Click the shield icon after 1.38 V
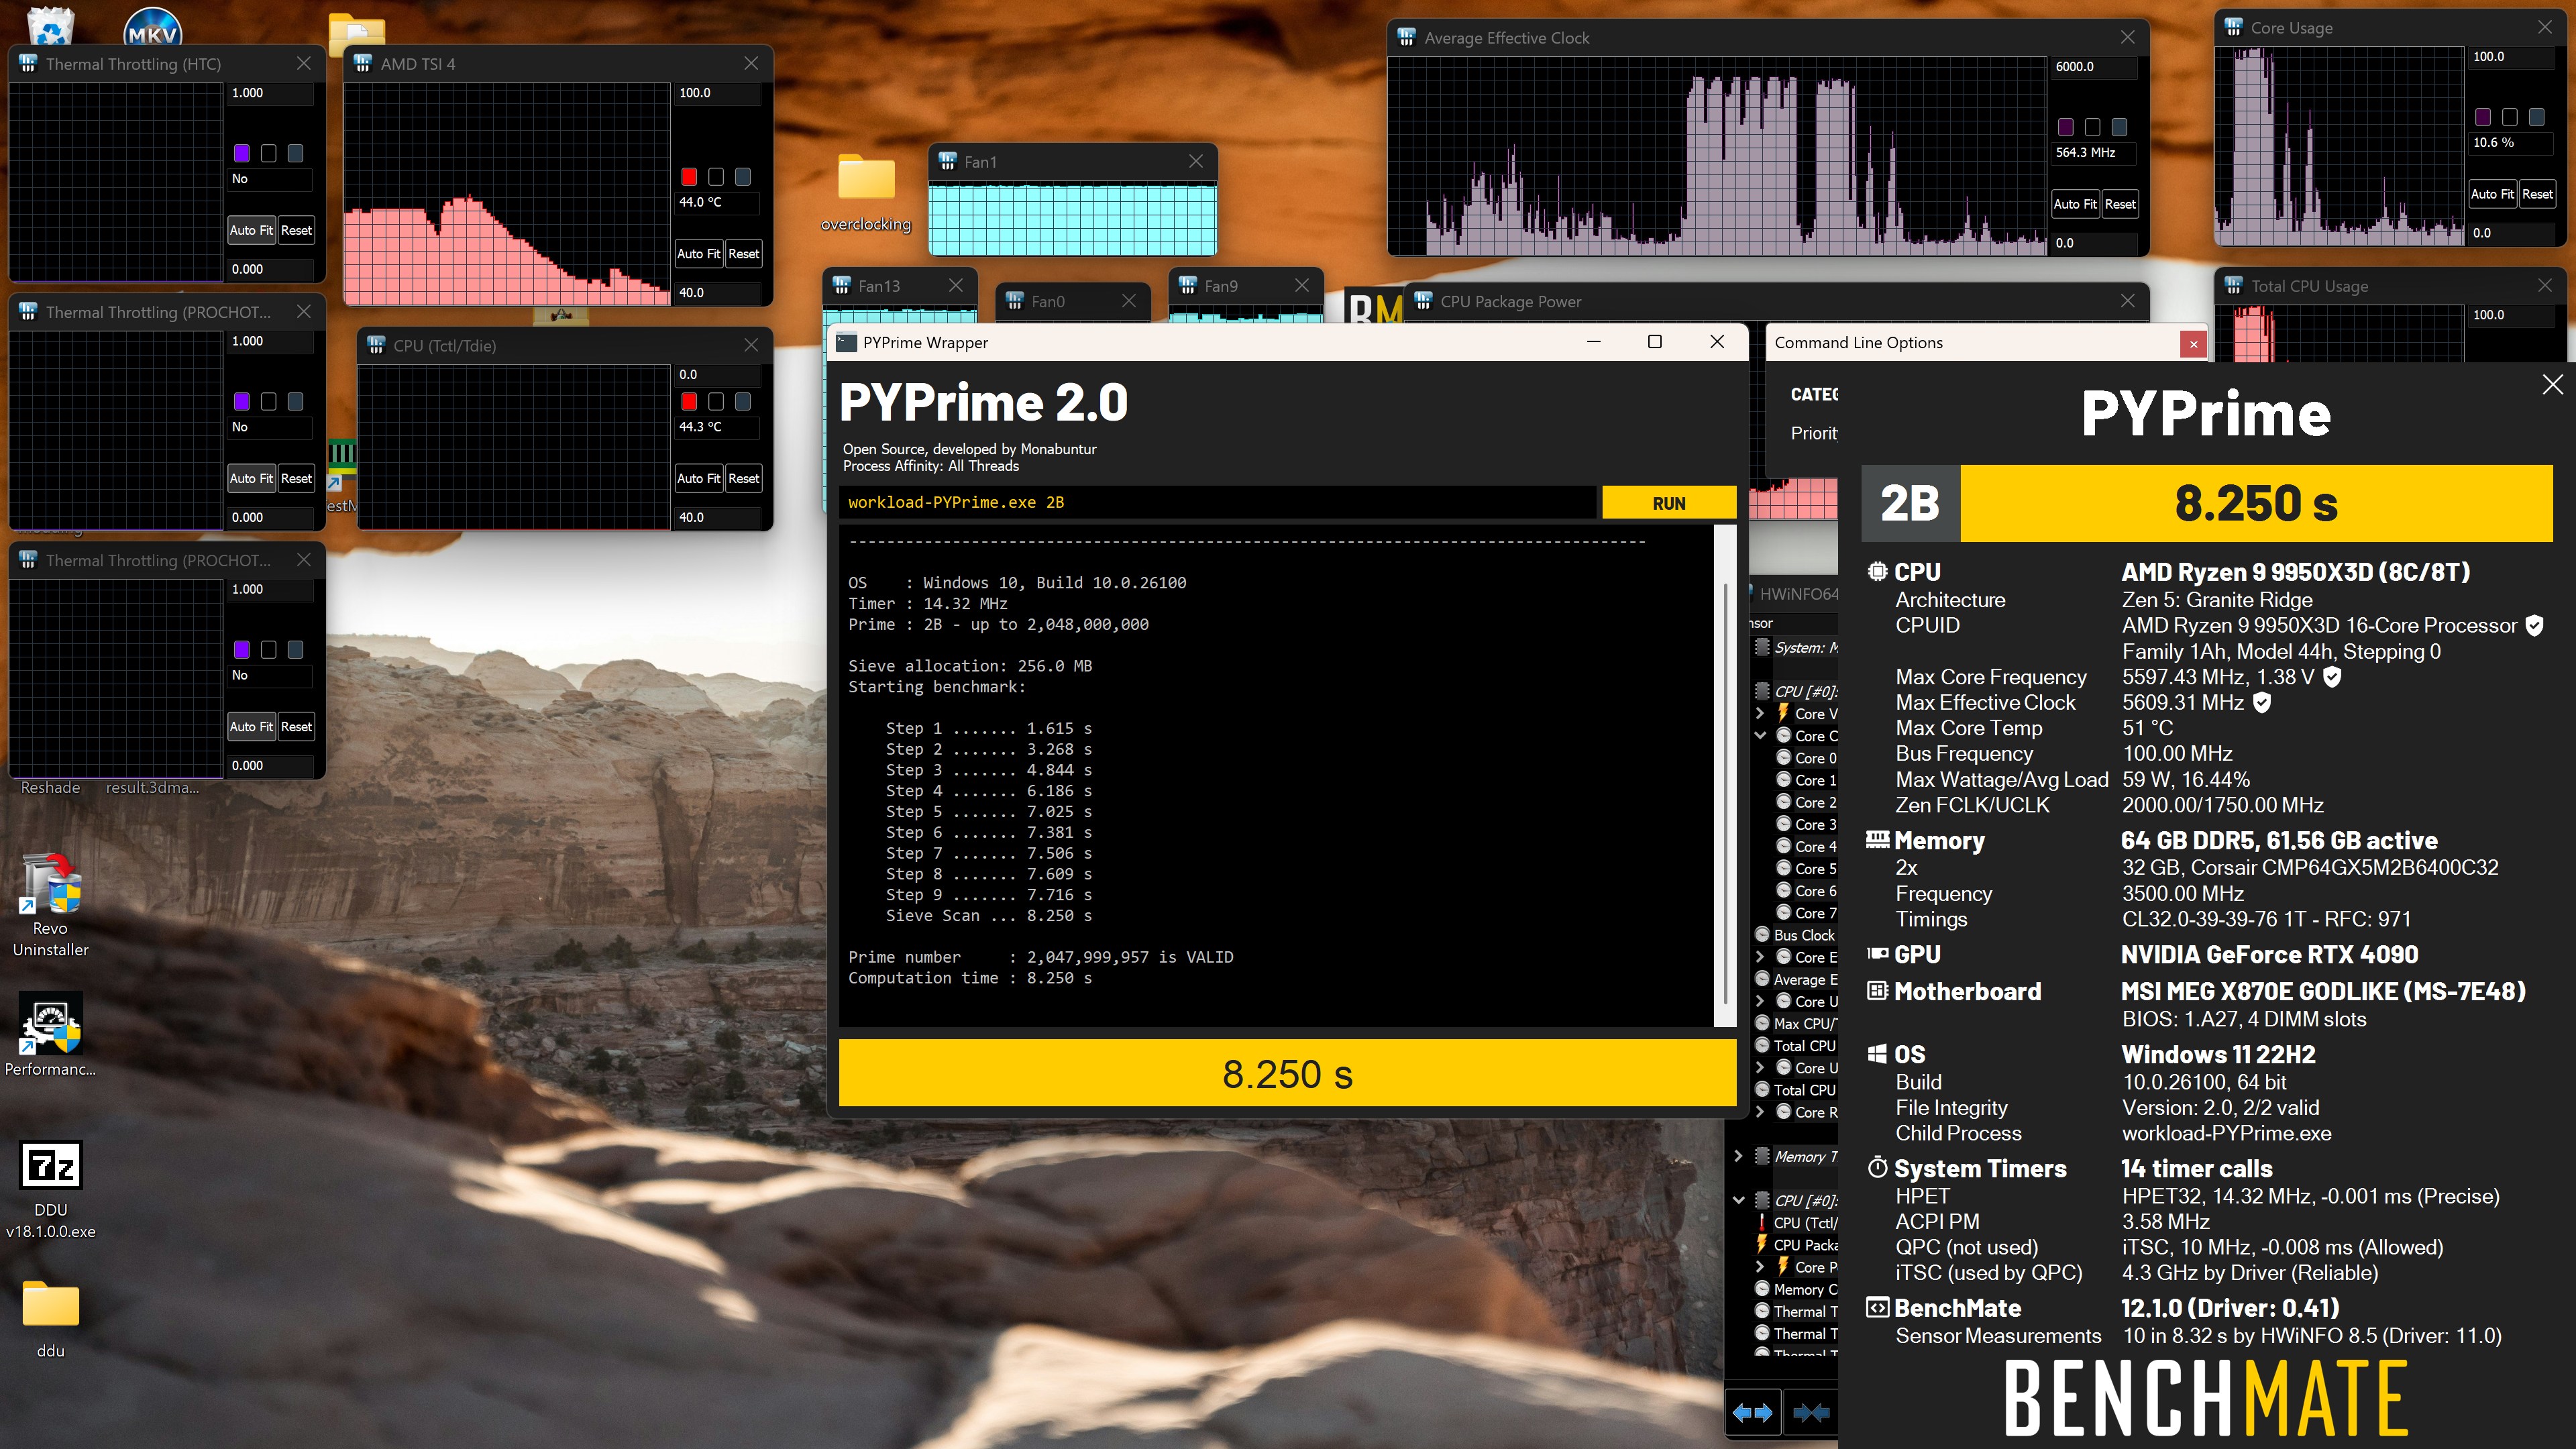The image size is (2576, 1449). pos(2332,677)
